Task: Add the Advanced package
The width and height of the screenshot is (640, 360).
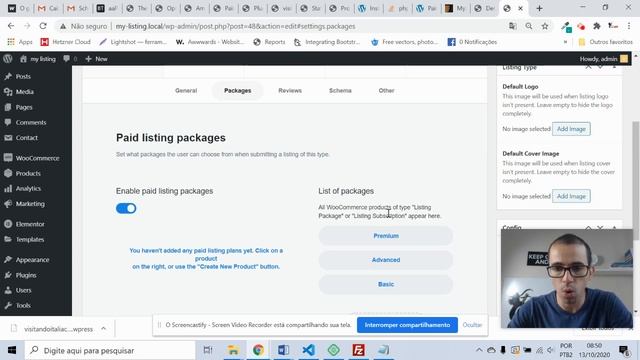Action: tap(386, 260)
